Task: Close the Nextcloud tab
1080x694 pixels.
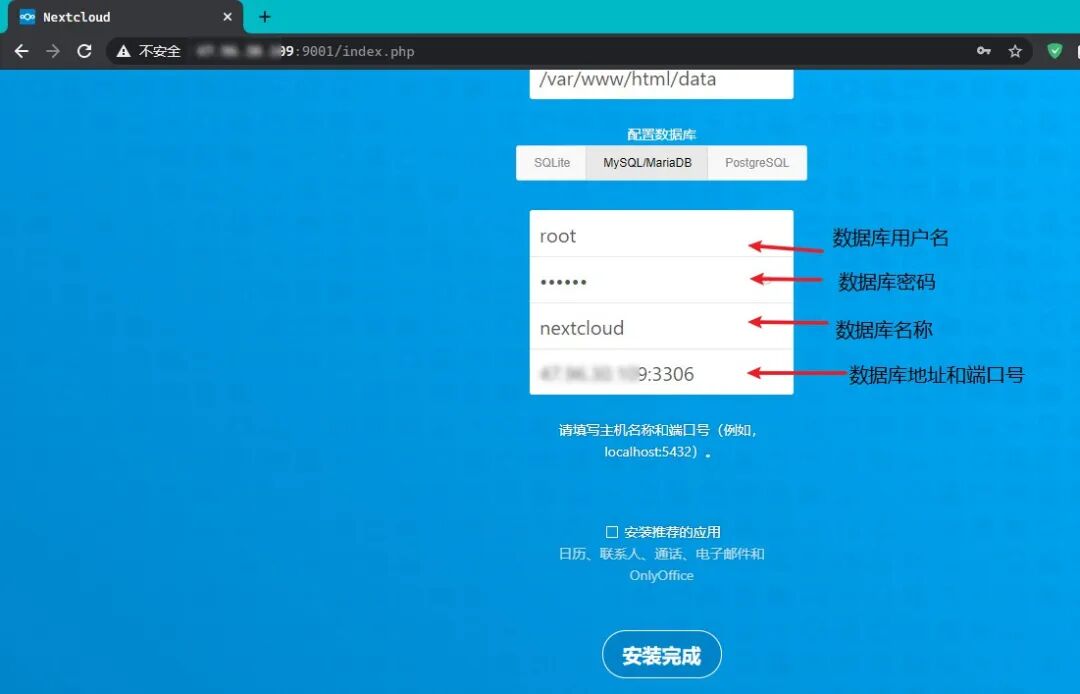Action: (x=227, y=17)
